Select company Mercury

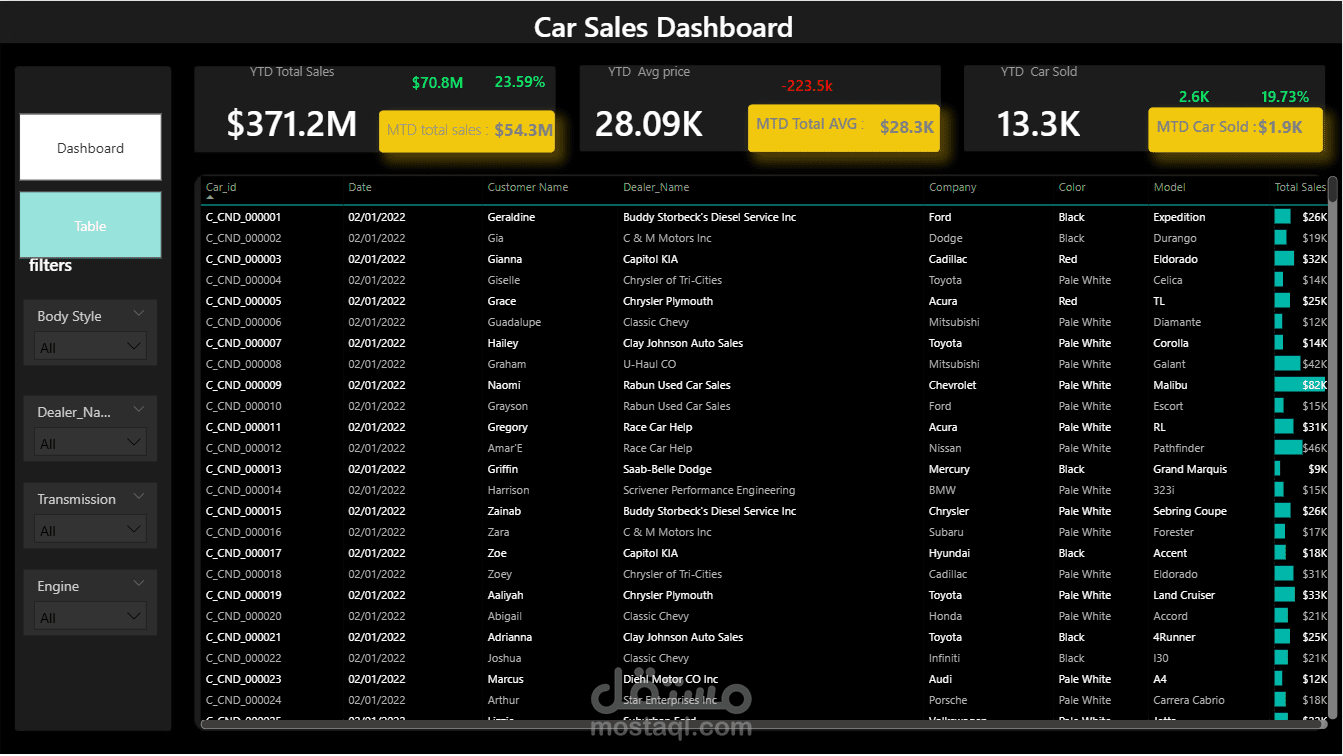(949, 469)
